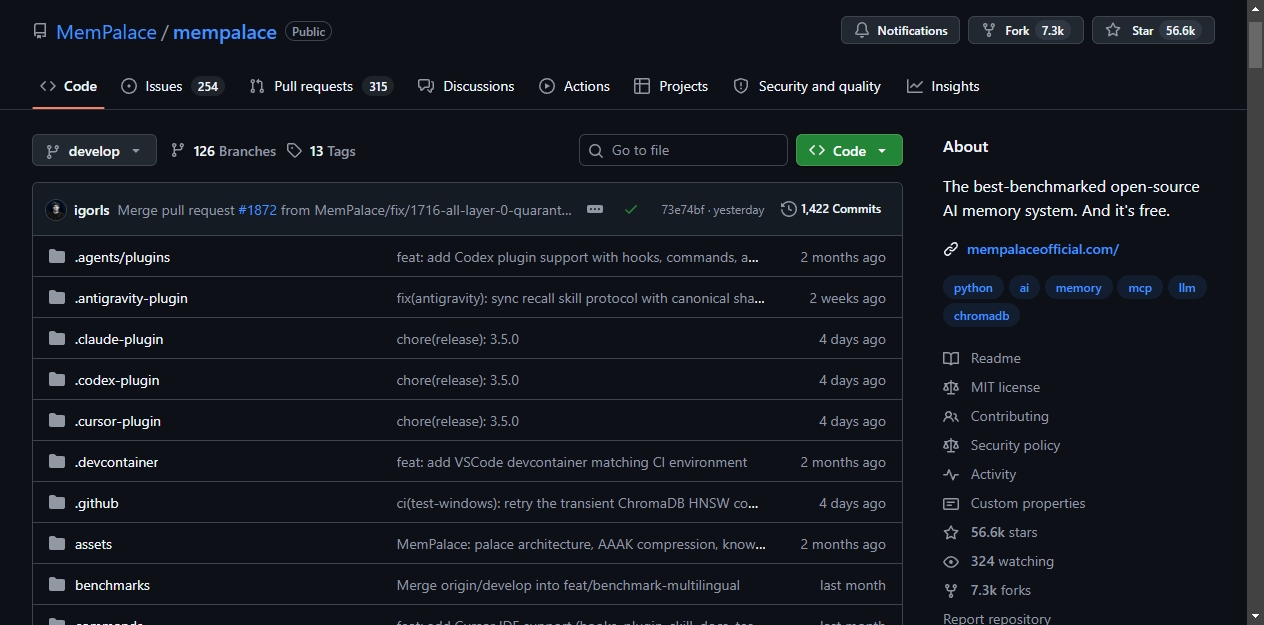Select the mcp topic tag
1264x625 pixels.
tap(1140, 288)
